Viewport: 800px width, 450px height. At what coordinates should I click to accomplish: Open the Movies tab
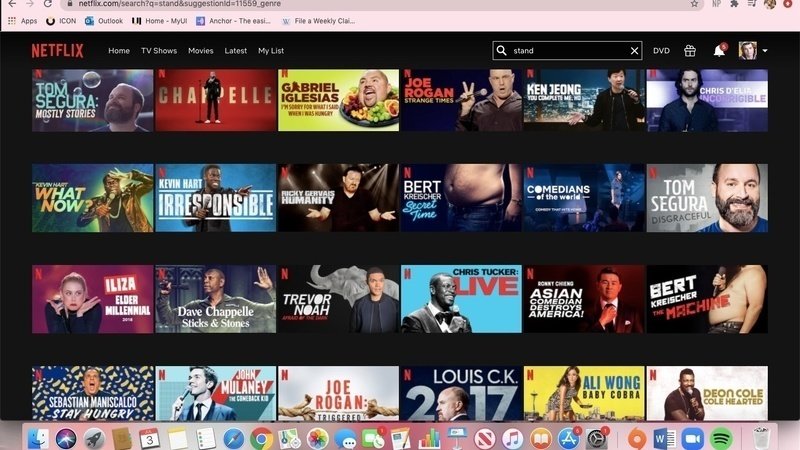[x=201, y=51]
